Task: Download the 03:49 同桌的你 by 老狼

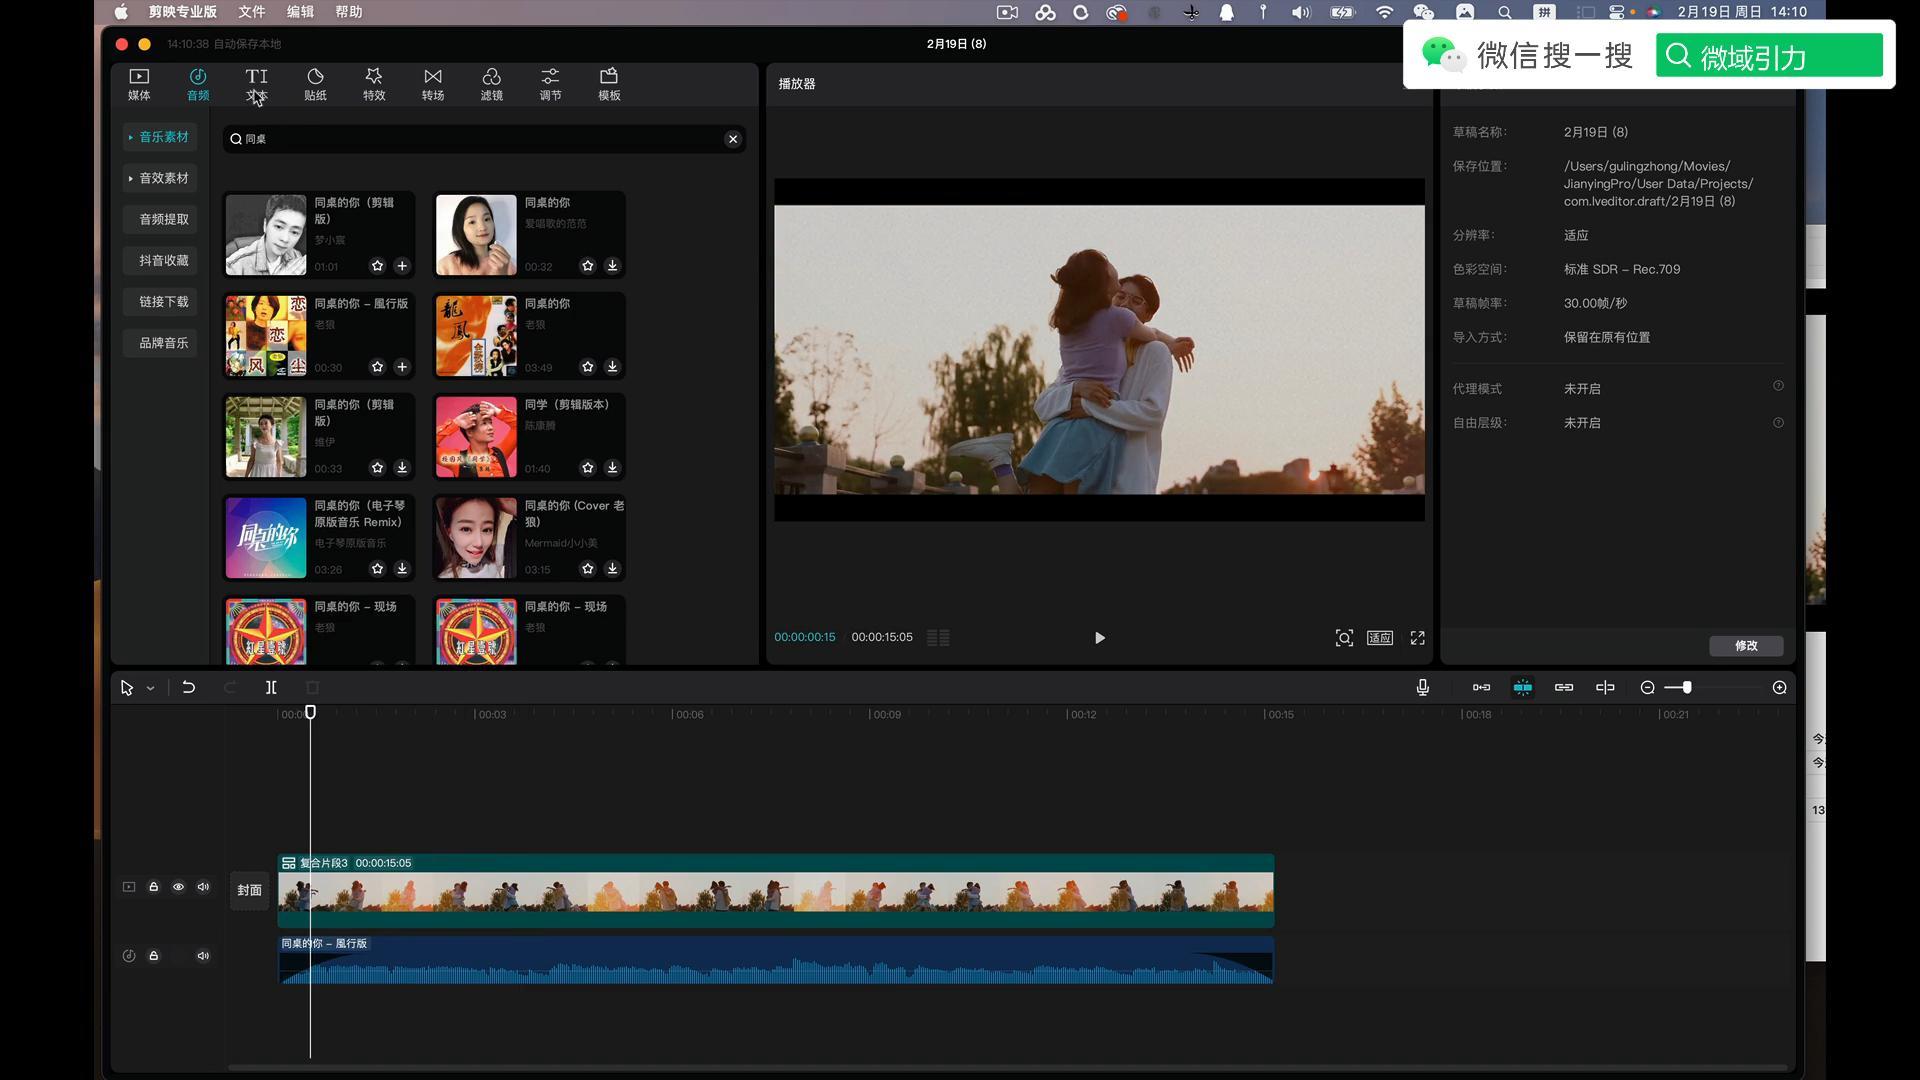Action: point(612,367)
